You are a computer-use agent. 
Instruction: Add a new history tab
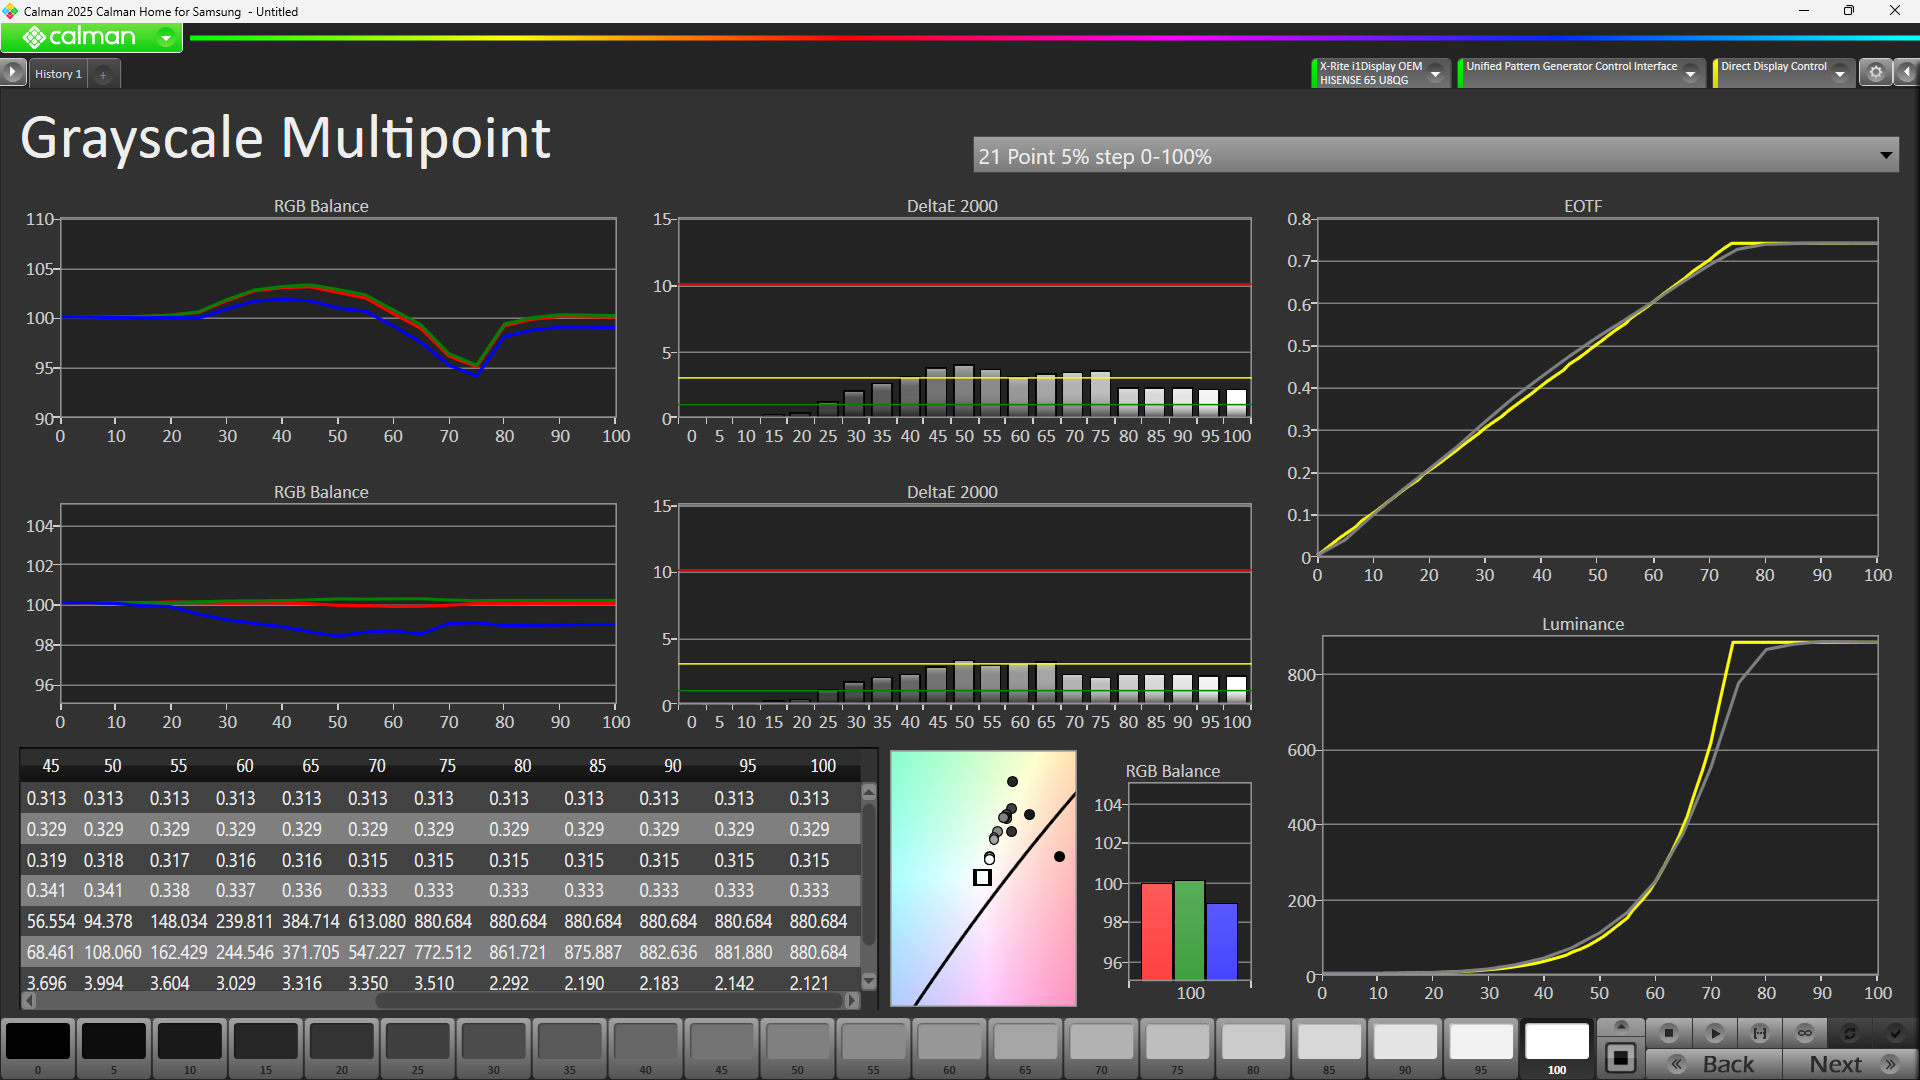click(103, 74)
